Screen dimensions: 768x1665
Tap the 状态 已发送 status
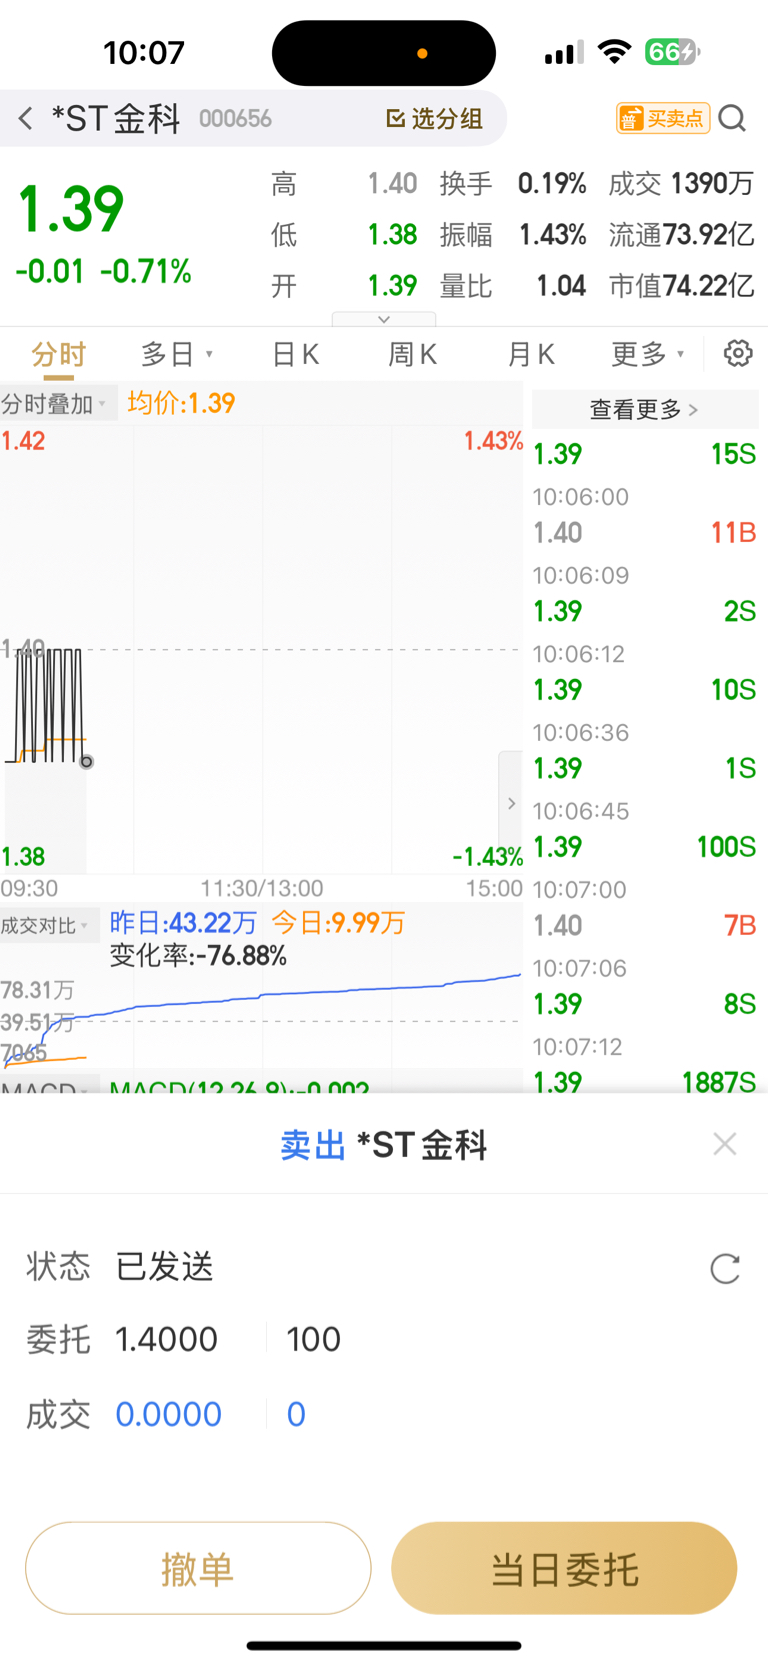[x=165, y=1267]
